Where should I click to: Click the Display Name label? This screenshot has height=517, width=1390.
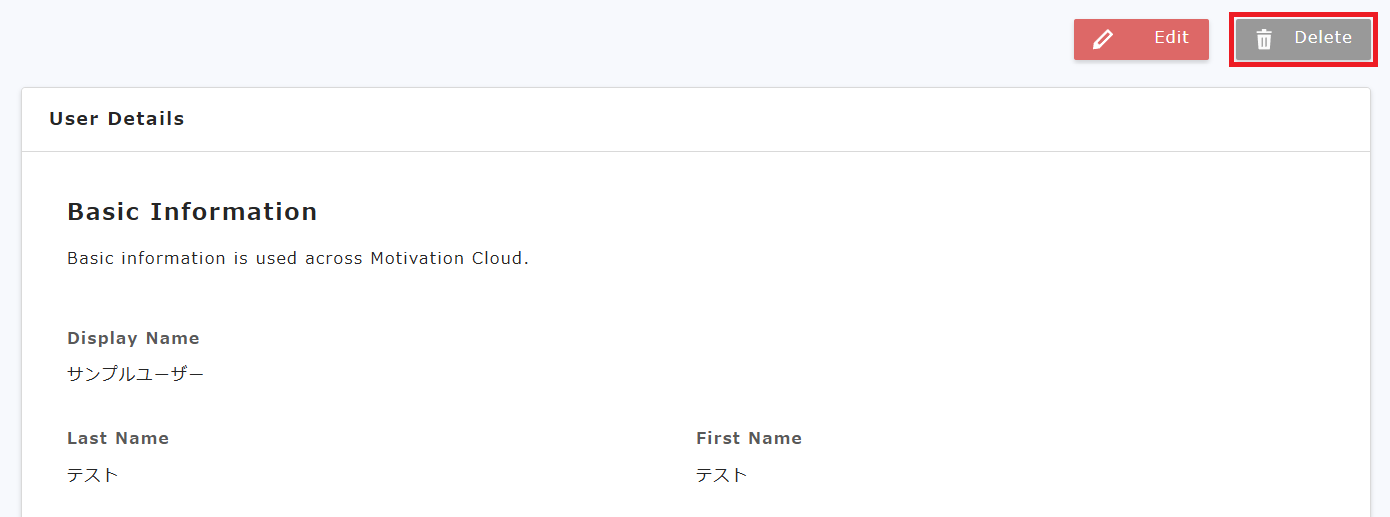pyautogui.click(x=133, y=338)
